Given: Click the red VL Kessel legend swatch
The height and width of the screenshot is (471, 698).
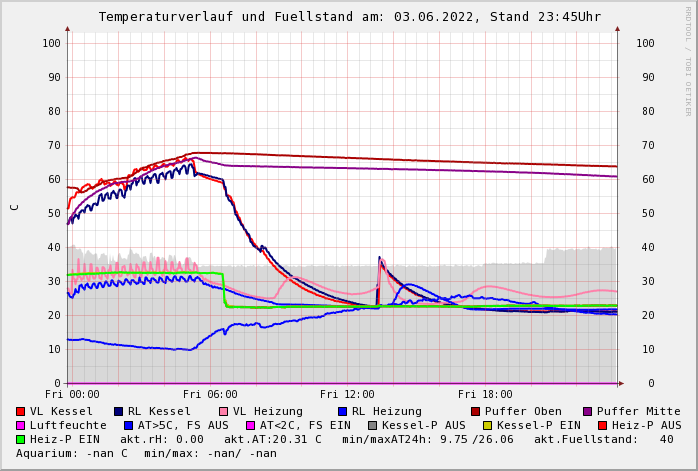Looking at the screenshot, I should [20, 411].
